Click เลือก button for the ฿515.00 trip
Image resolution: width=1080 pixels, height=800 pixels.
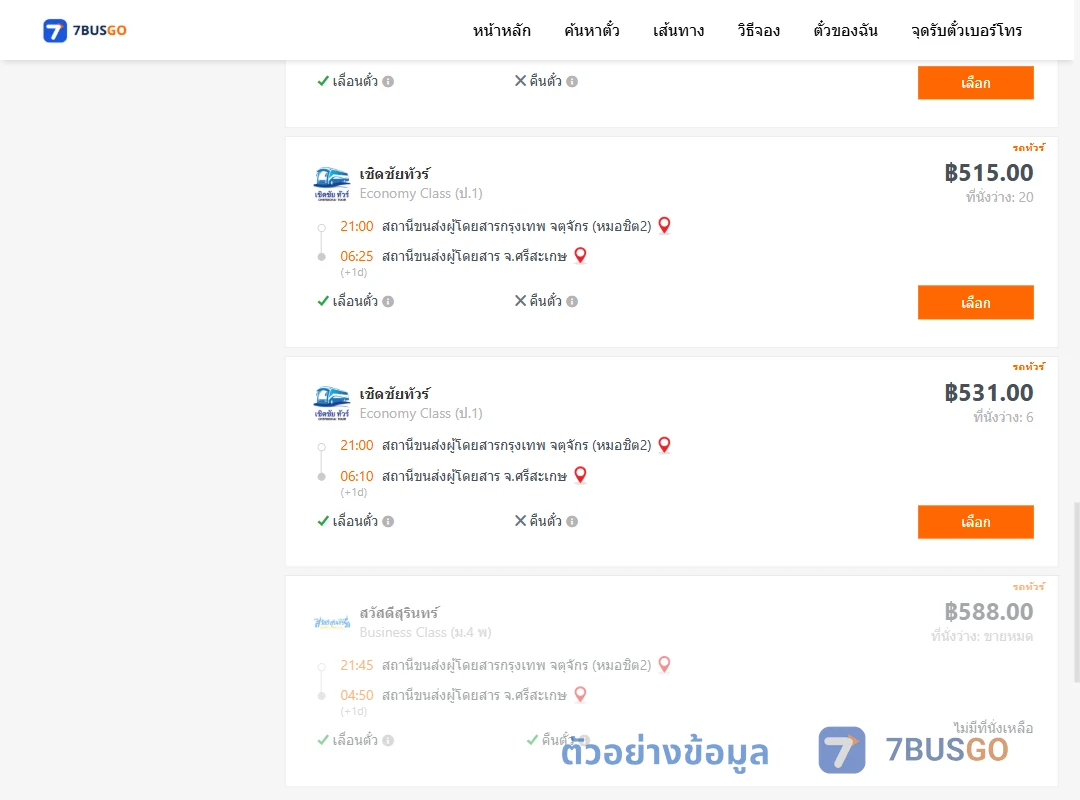[975, 302]
